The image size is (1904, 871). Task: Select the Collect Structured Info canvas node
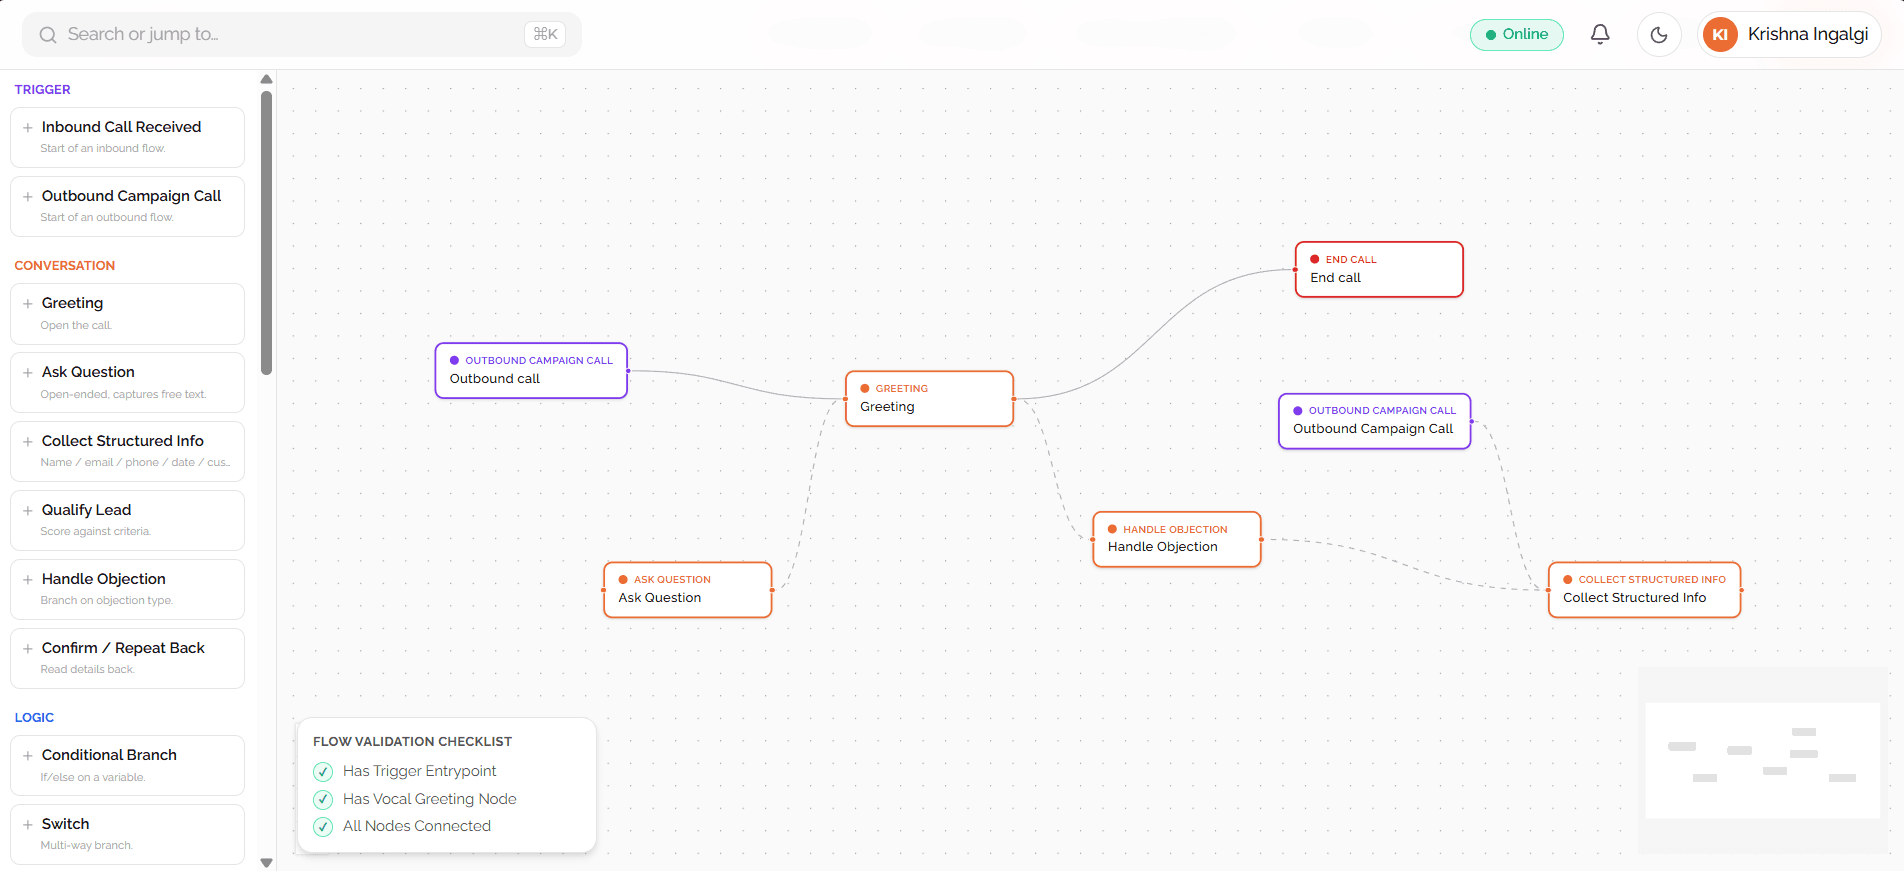[1644, 590]
